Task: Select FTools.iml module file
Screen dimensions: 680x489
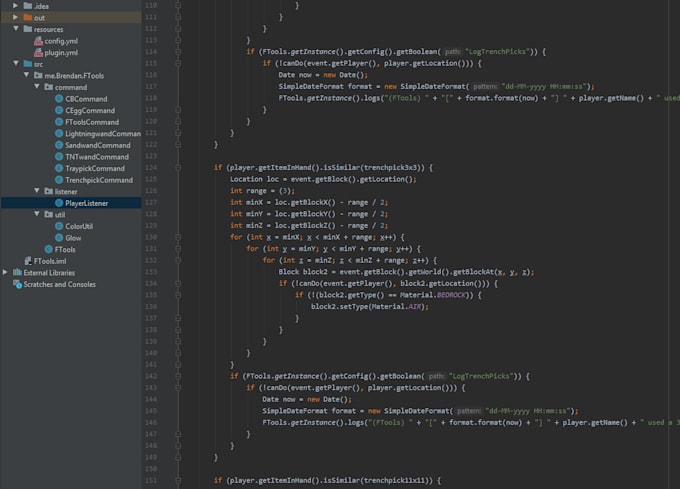Action: 50,261
